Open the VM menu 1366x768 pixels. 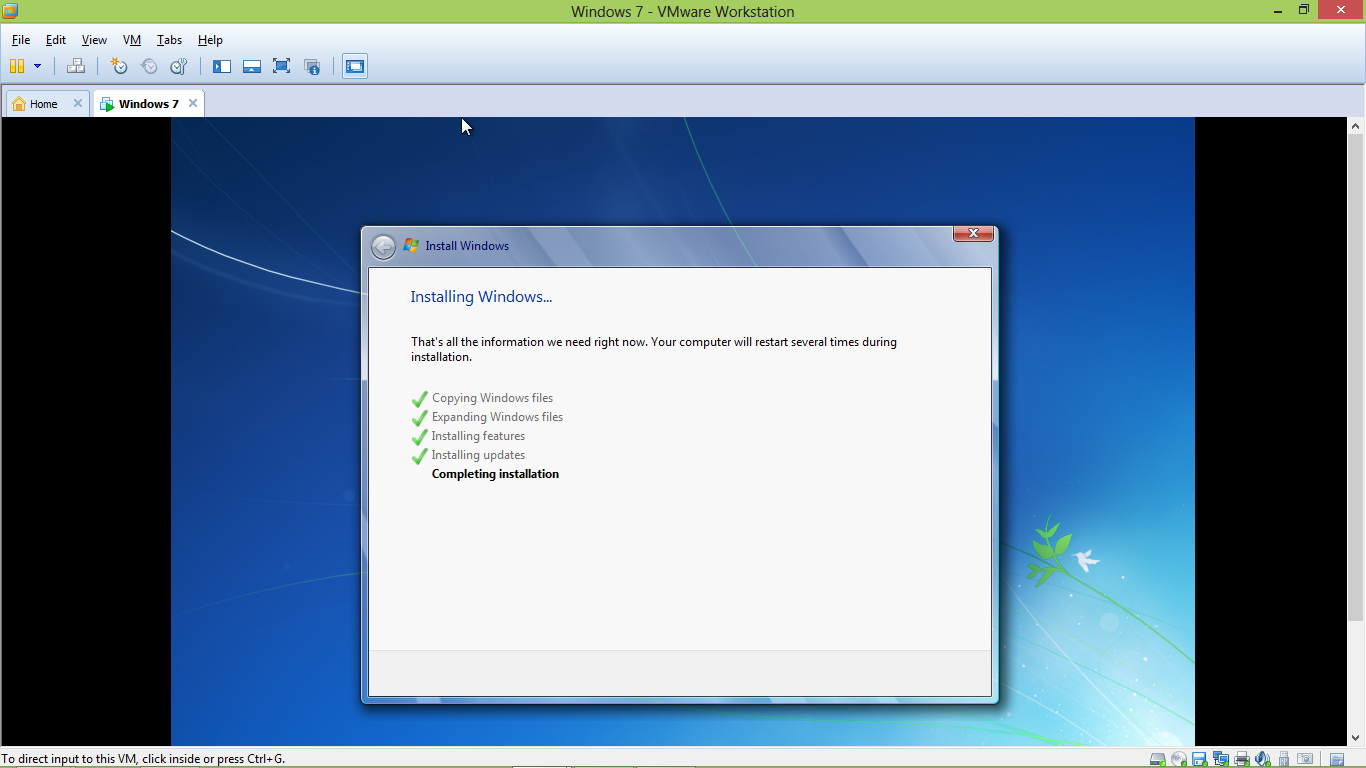132,40
